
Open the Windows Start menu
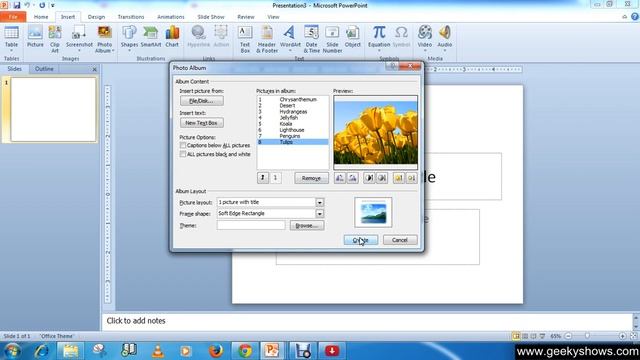12,351
